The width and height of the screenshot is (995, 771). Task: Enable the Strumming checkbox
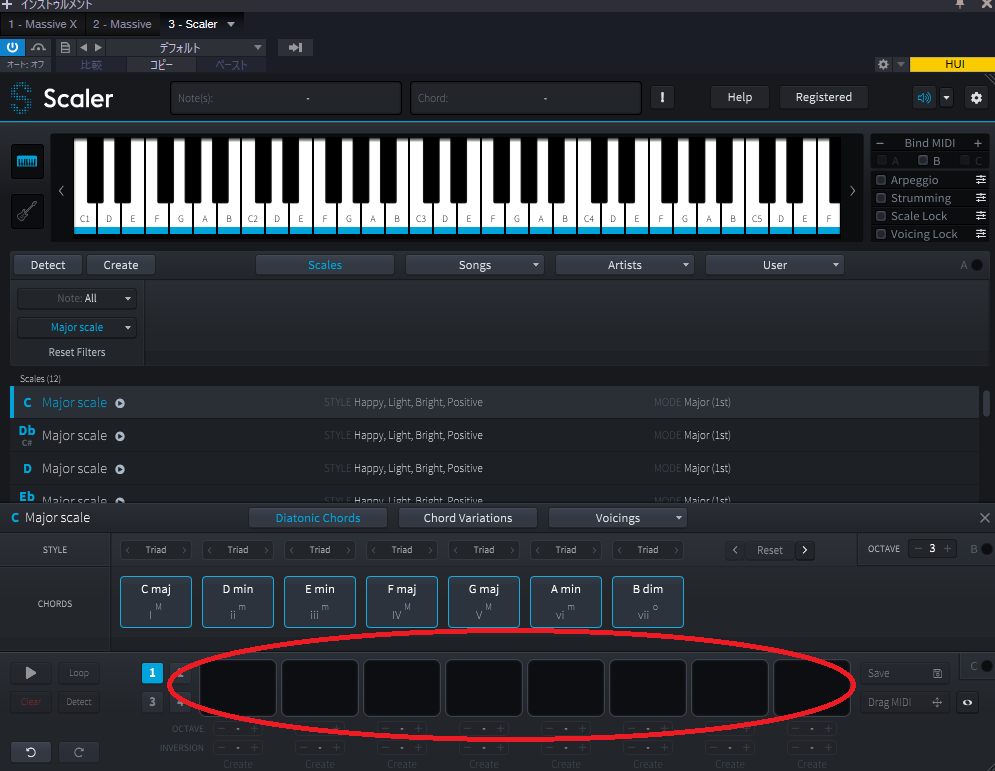[x=881, y=198]
